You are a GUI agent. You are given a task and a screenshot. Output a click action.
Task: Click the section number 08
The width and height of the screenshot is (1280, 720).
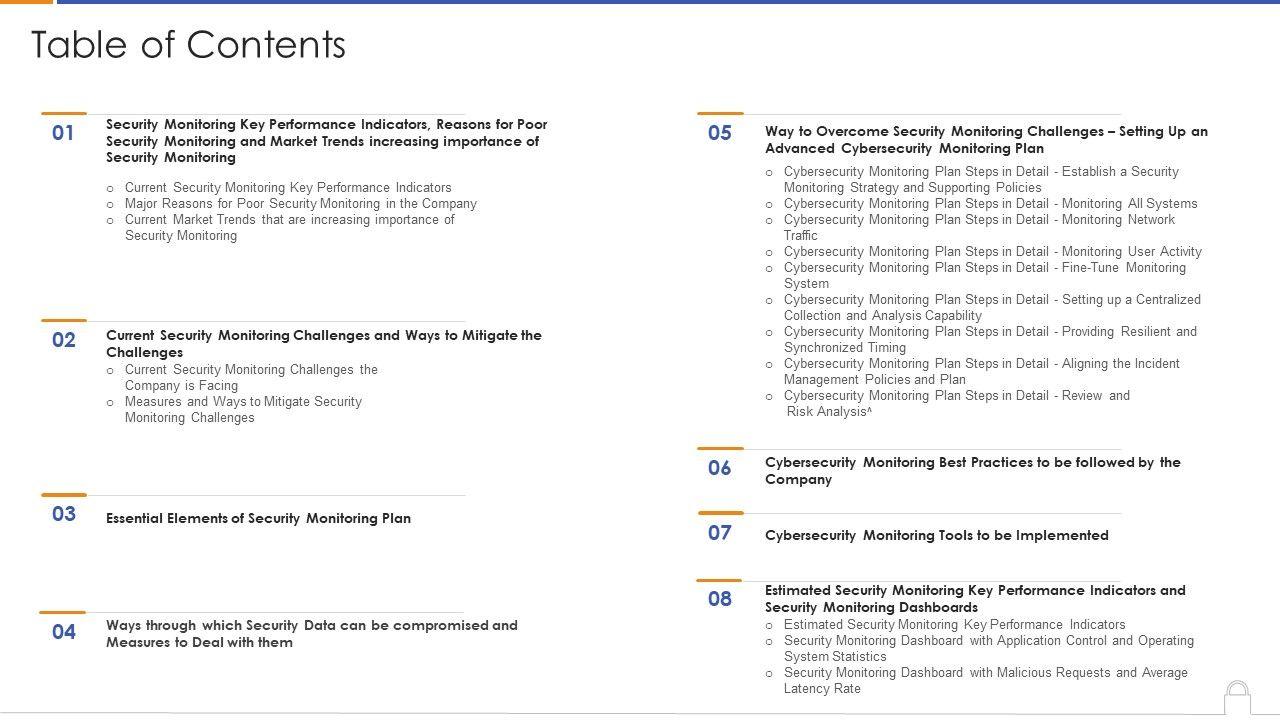tap(720, 599)
